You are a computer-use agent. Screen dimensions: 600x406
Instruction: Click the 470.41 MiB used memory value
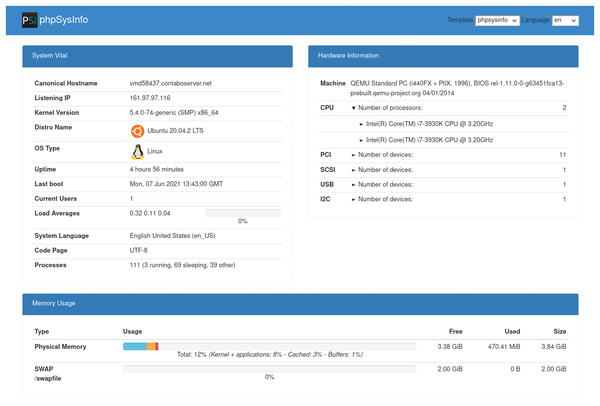(504, 347)
